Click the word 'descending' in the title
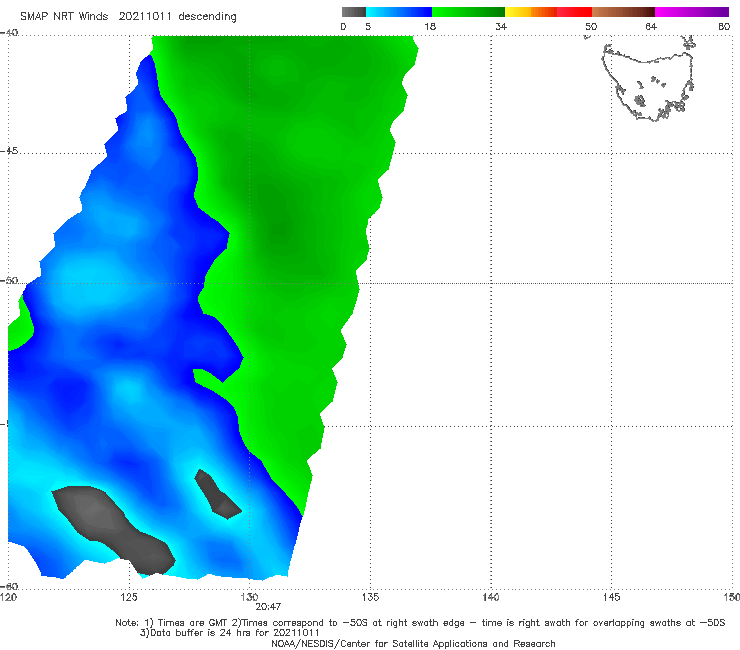Screen dimensions: 740x650 click(x=208, y=17)
